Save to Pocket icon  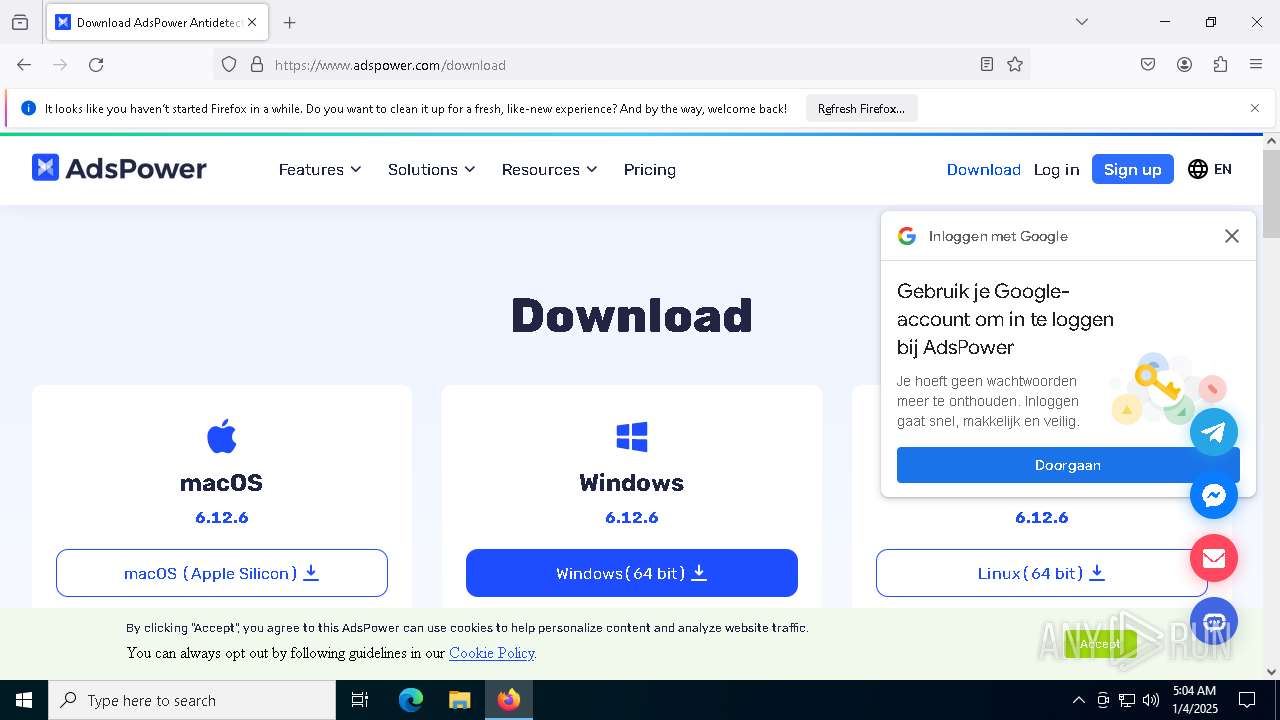click(1148, 64)
